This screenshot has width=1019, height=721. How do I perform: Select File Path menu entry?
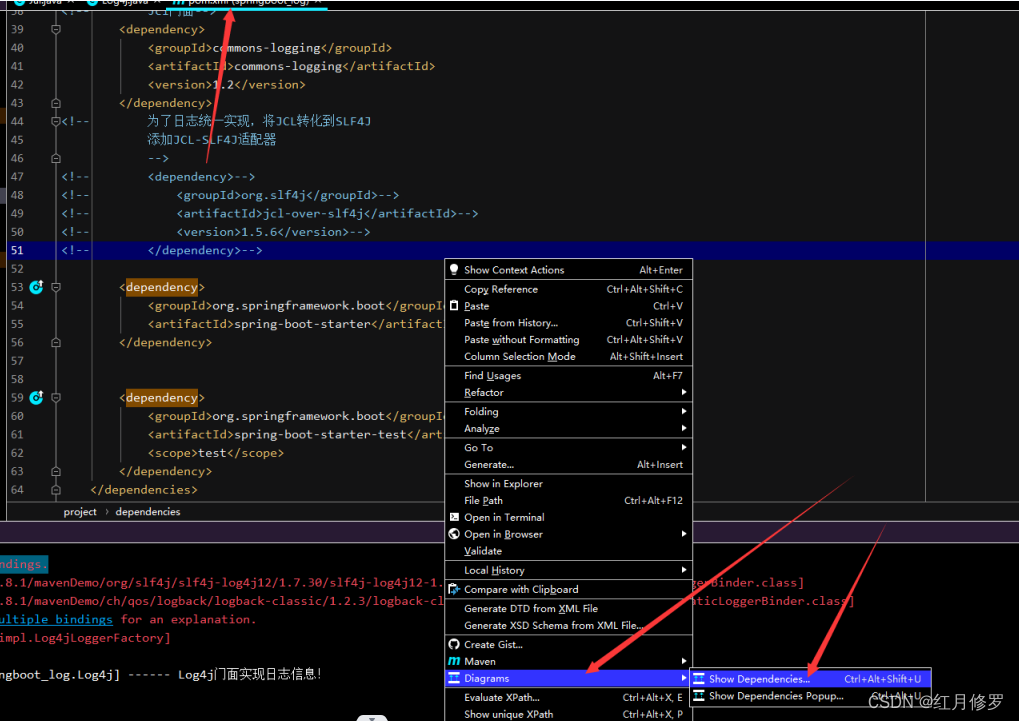[569, 500]
